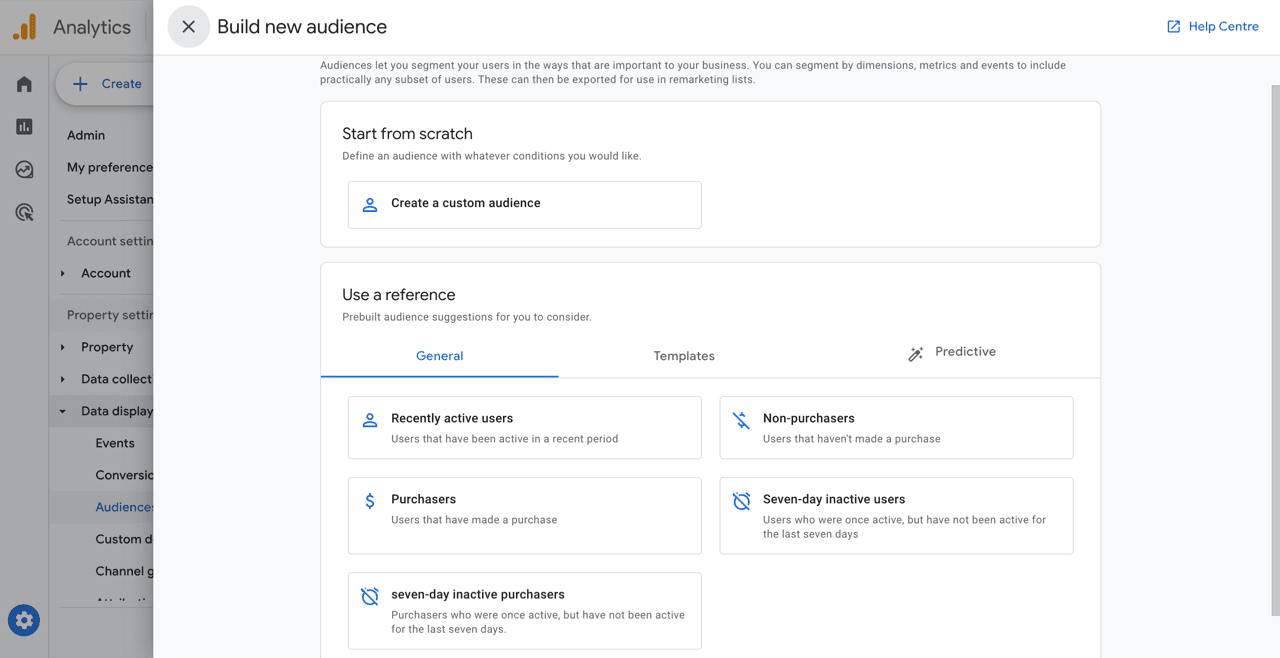Switch to the Templates tab

(684, 356)
